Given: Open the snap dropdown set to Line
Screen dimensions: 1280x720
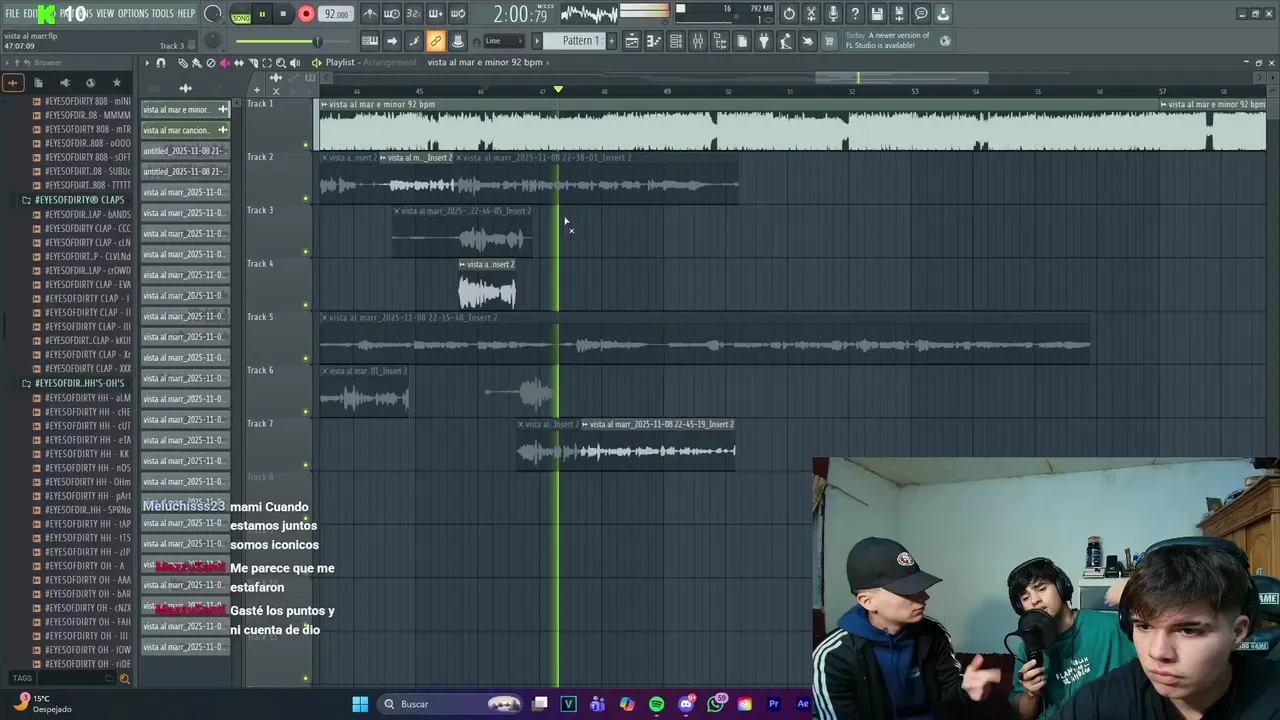Looking at the screenshot, I should (502, 41).
